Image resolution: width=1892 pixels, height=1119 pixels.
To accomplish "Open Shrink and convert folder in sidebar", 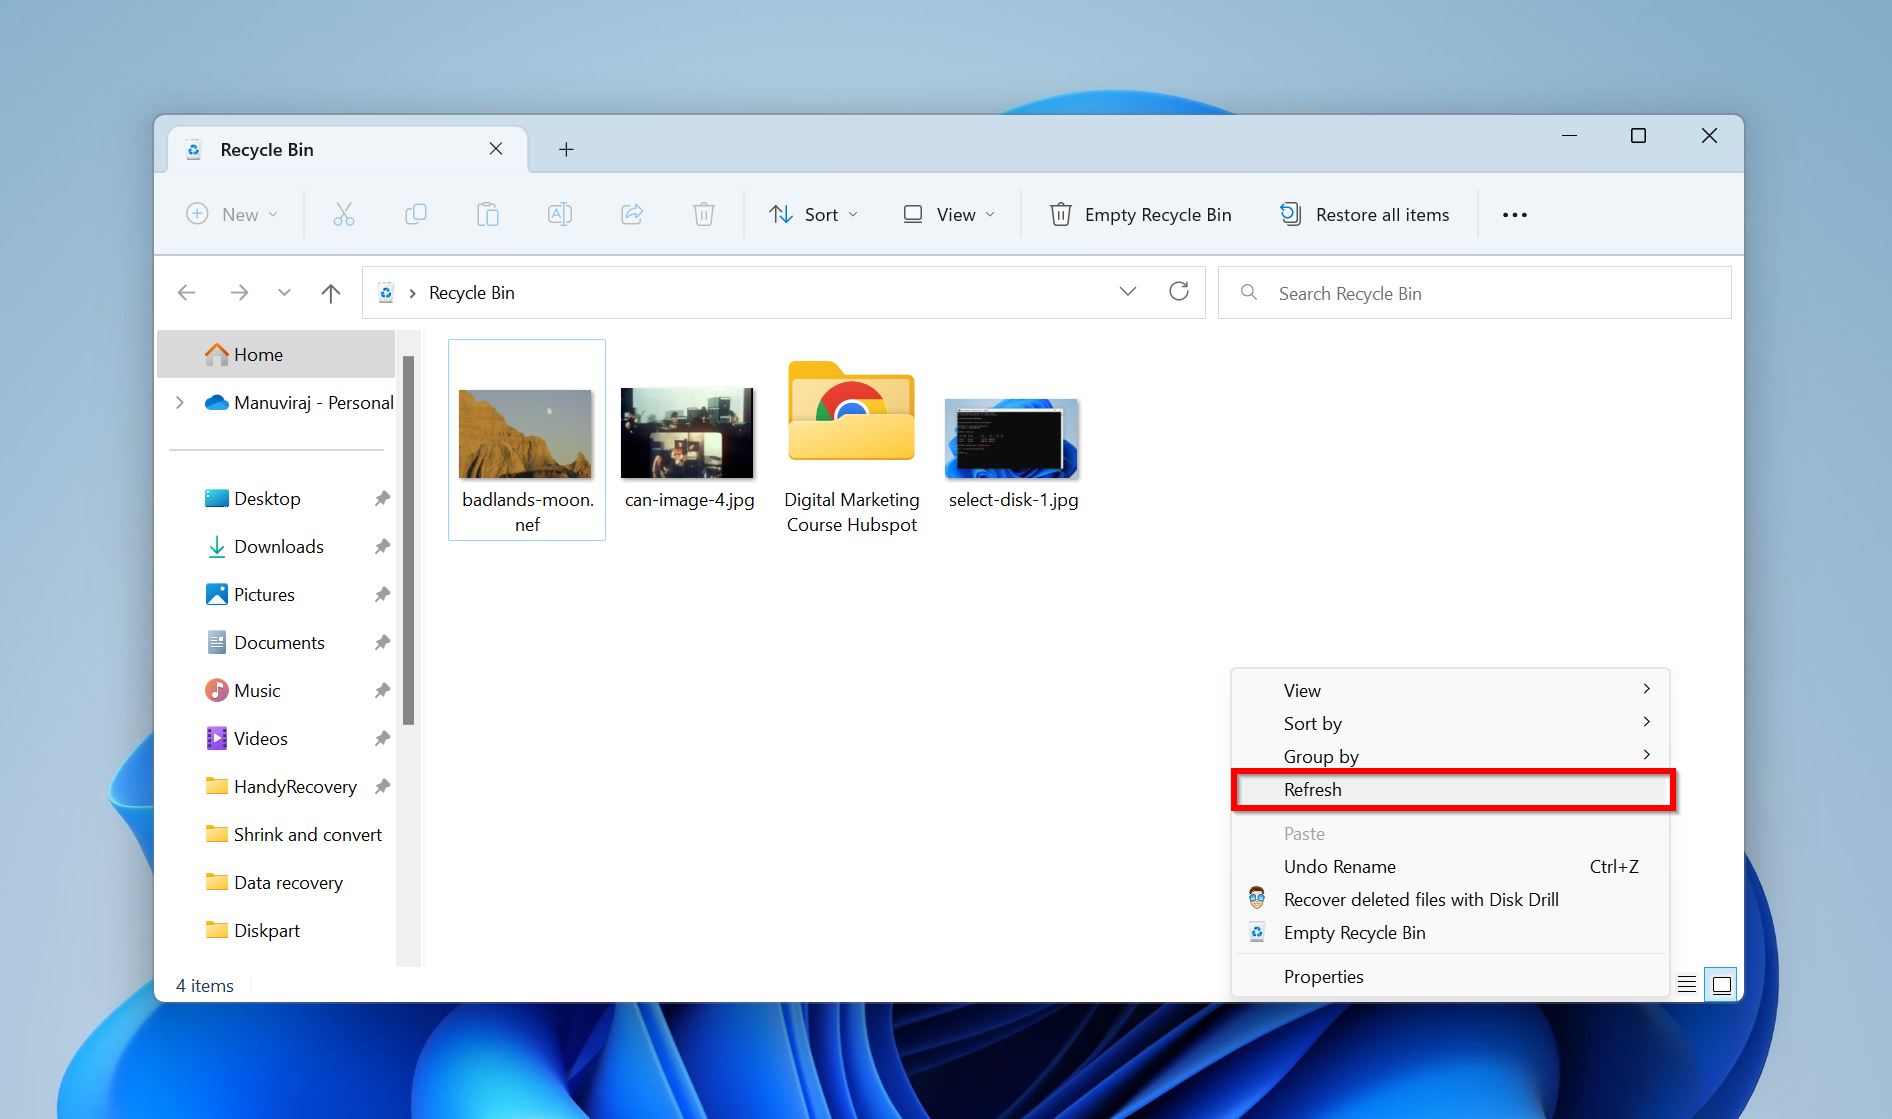I will pos(295,834).
